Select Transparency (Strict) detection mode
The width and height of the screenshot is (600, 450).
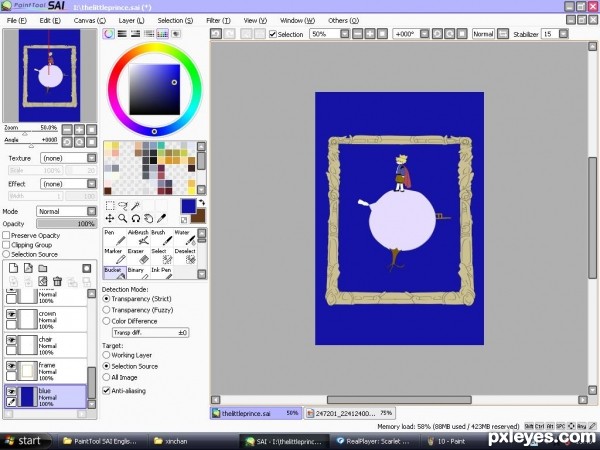106,299
